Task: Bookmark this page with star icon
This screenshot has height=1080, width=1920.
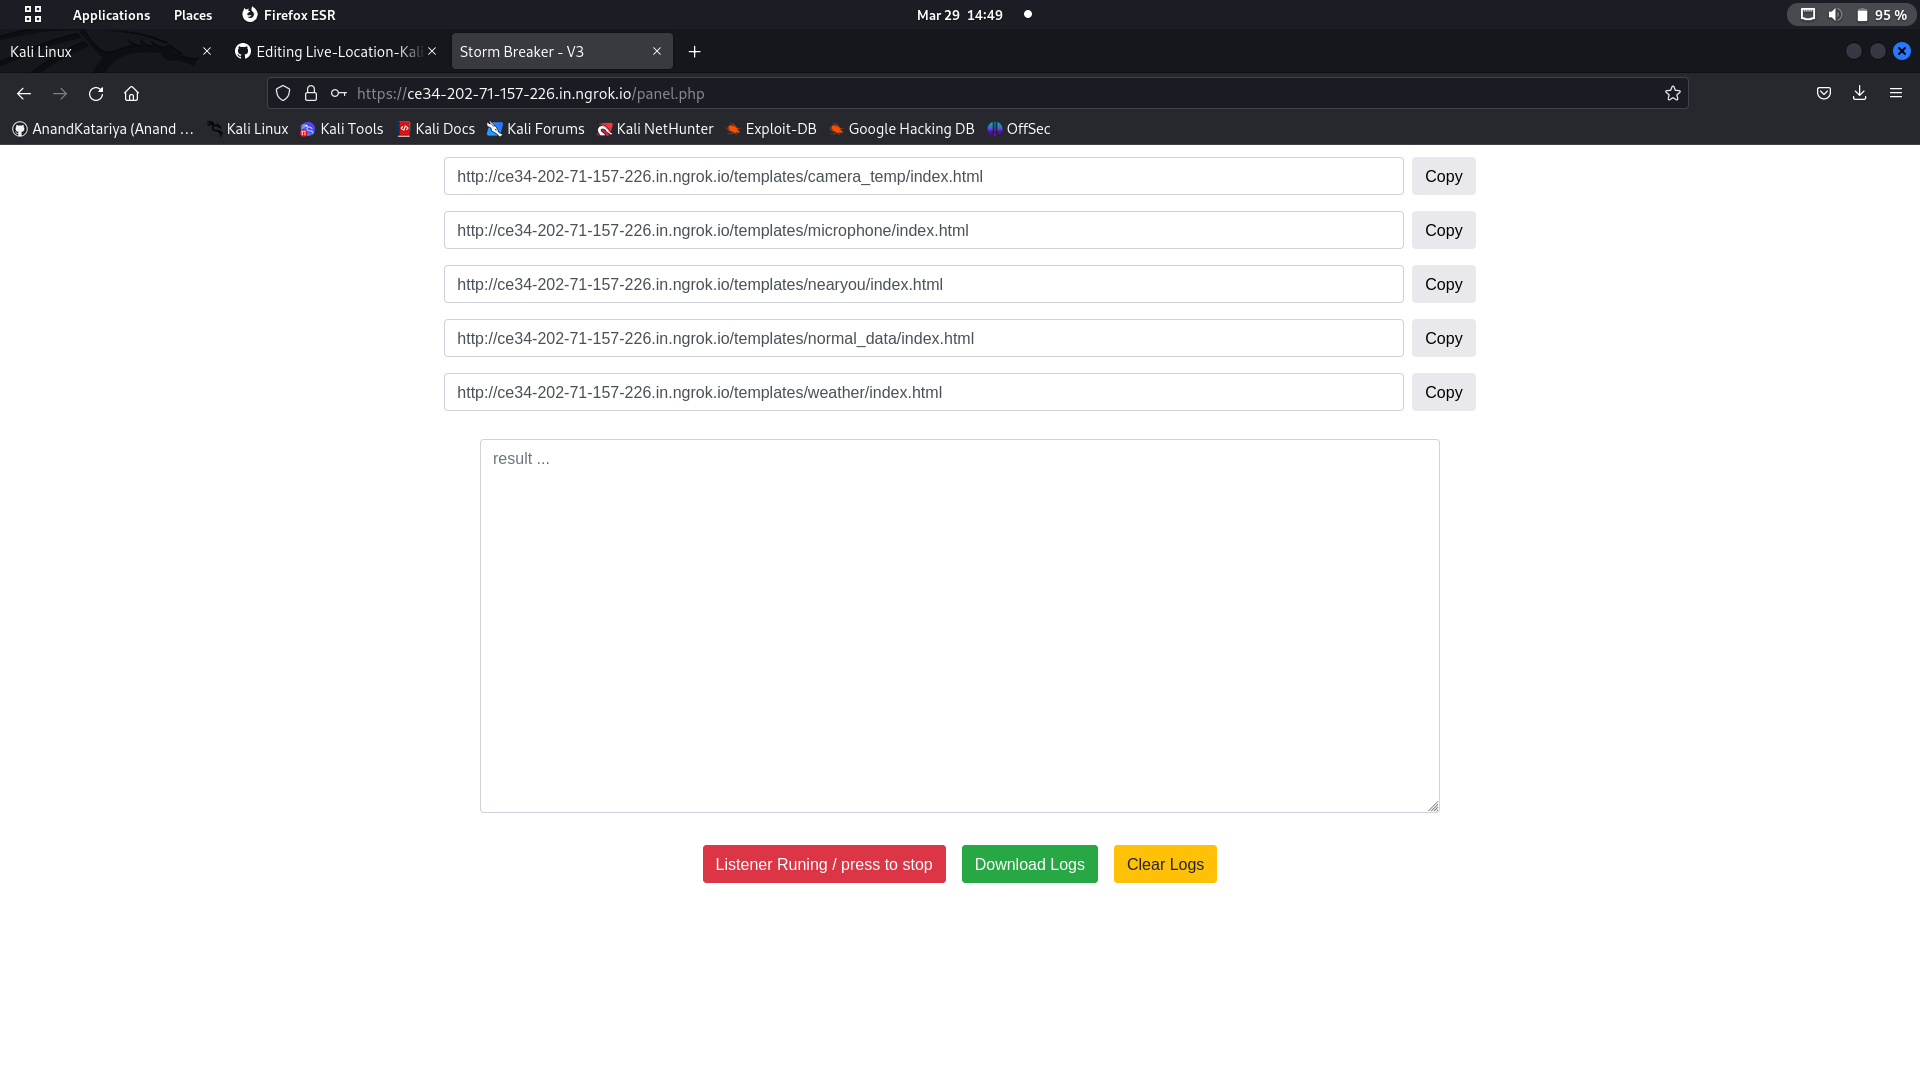Action: [1672, 93]
